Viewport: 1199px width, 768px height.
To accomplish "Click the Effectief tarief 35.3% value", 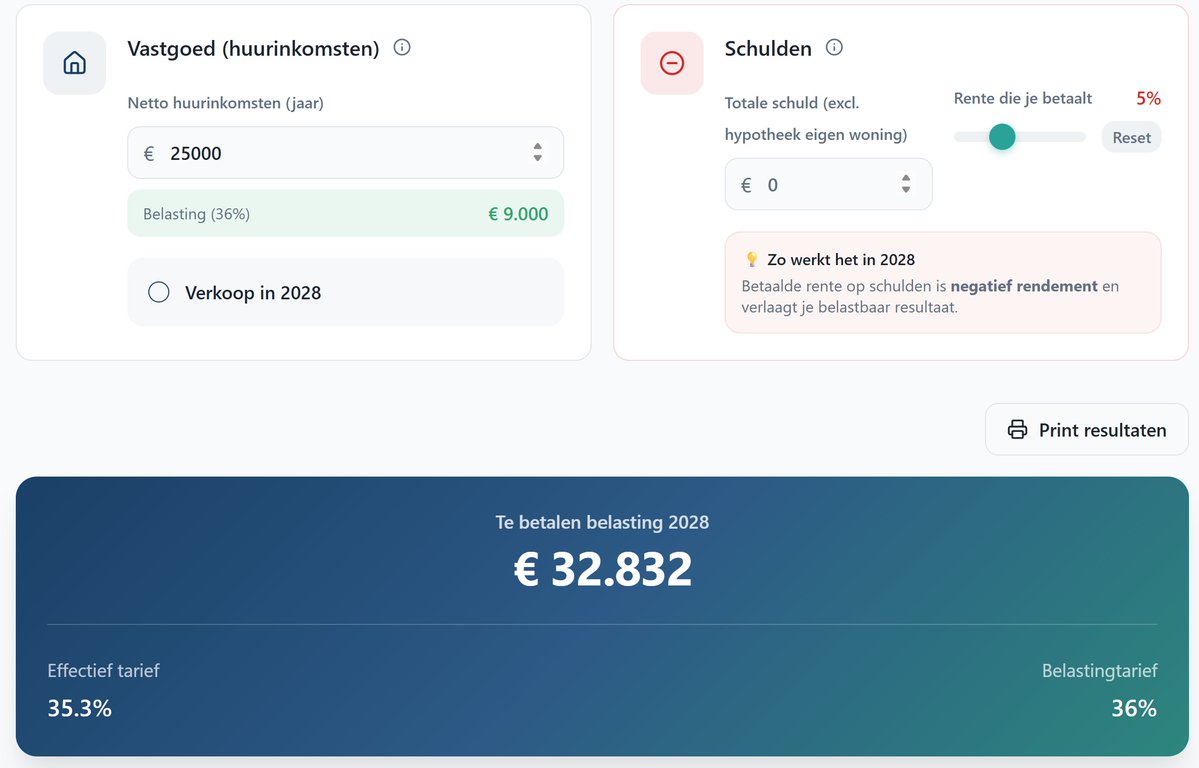I will pos(80,708).
